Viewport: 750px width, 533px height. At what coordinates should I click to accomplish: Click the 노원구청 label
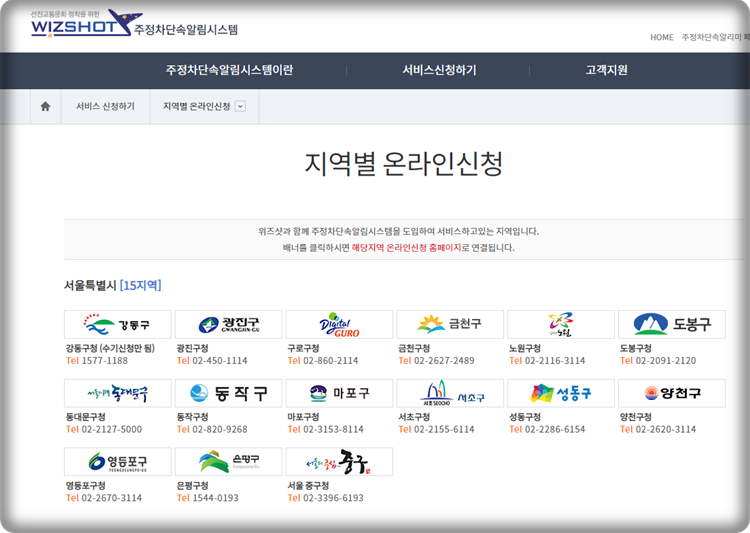click(525, 348)
